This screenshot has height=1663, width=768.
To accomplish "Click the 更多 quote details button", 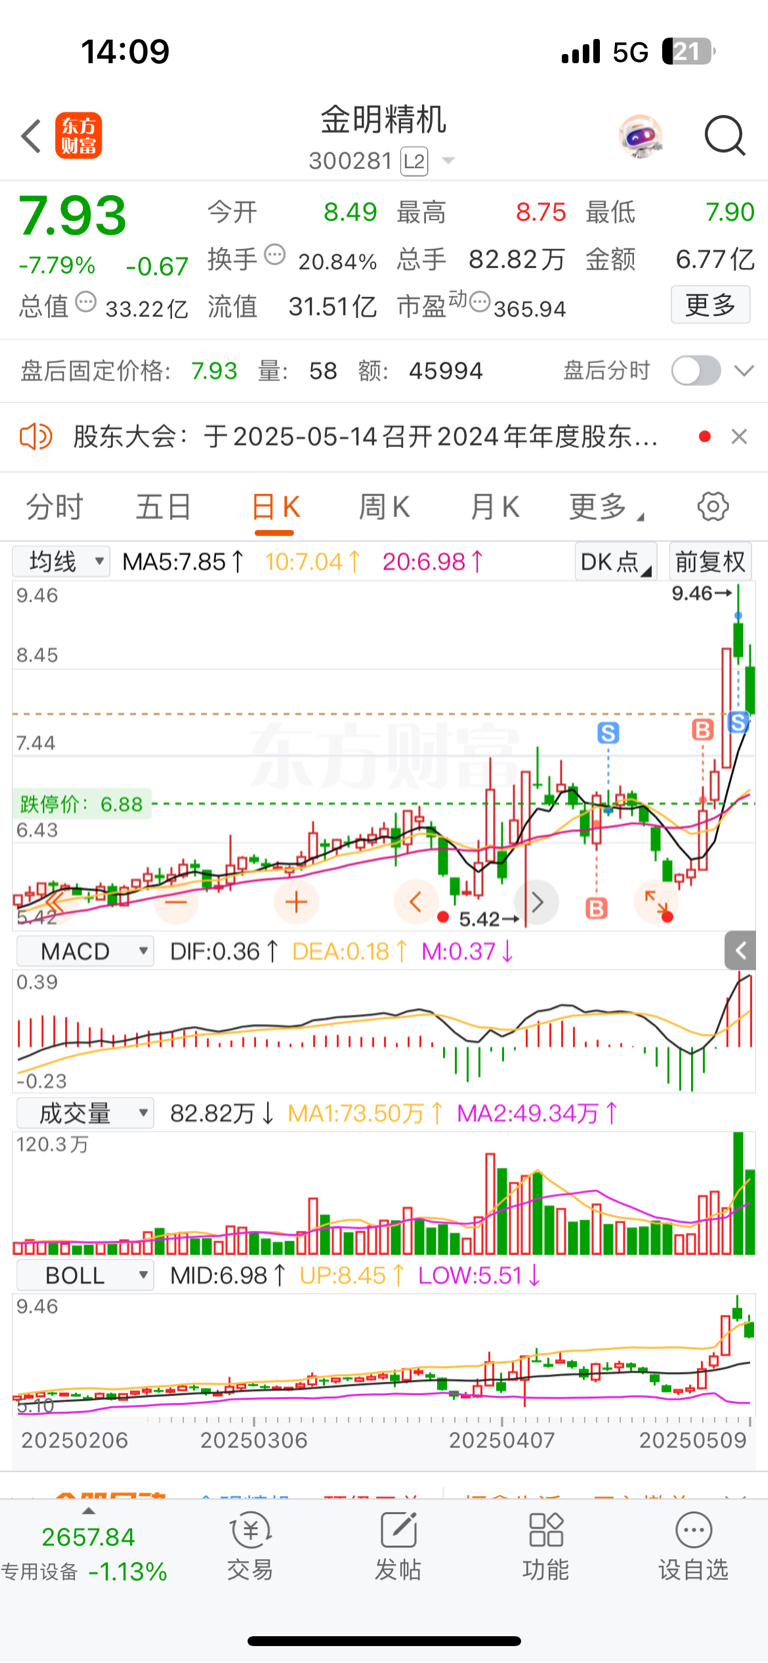I will (x=710, y=305).
